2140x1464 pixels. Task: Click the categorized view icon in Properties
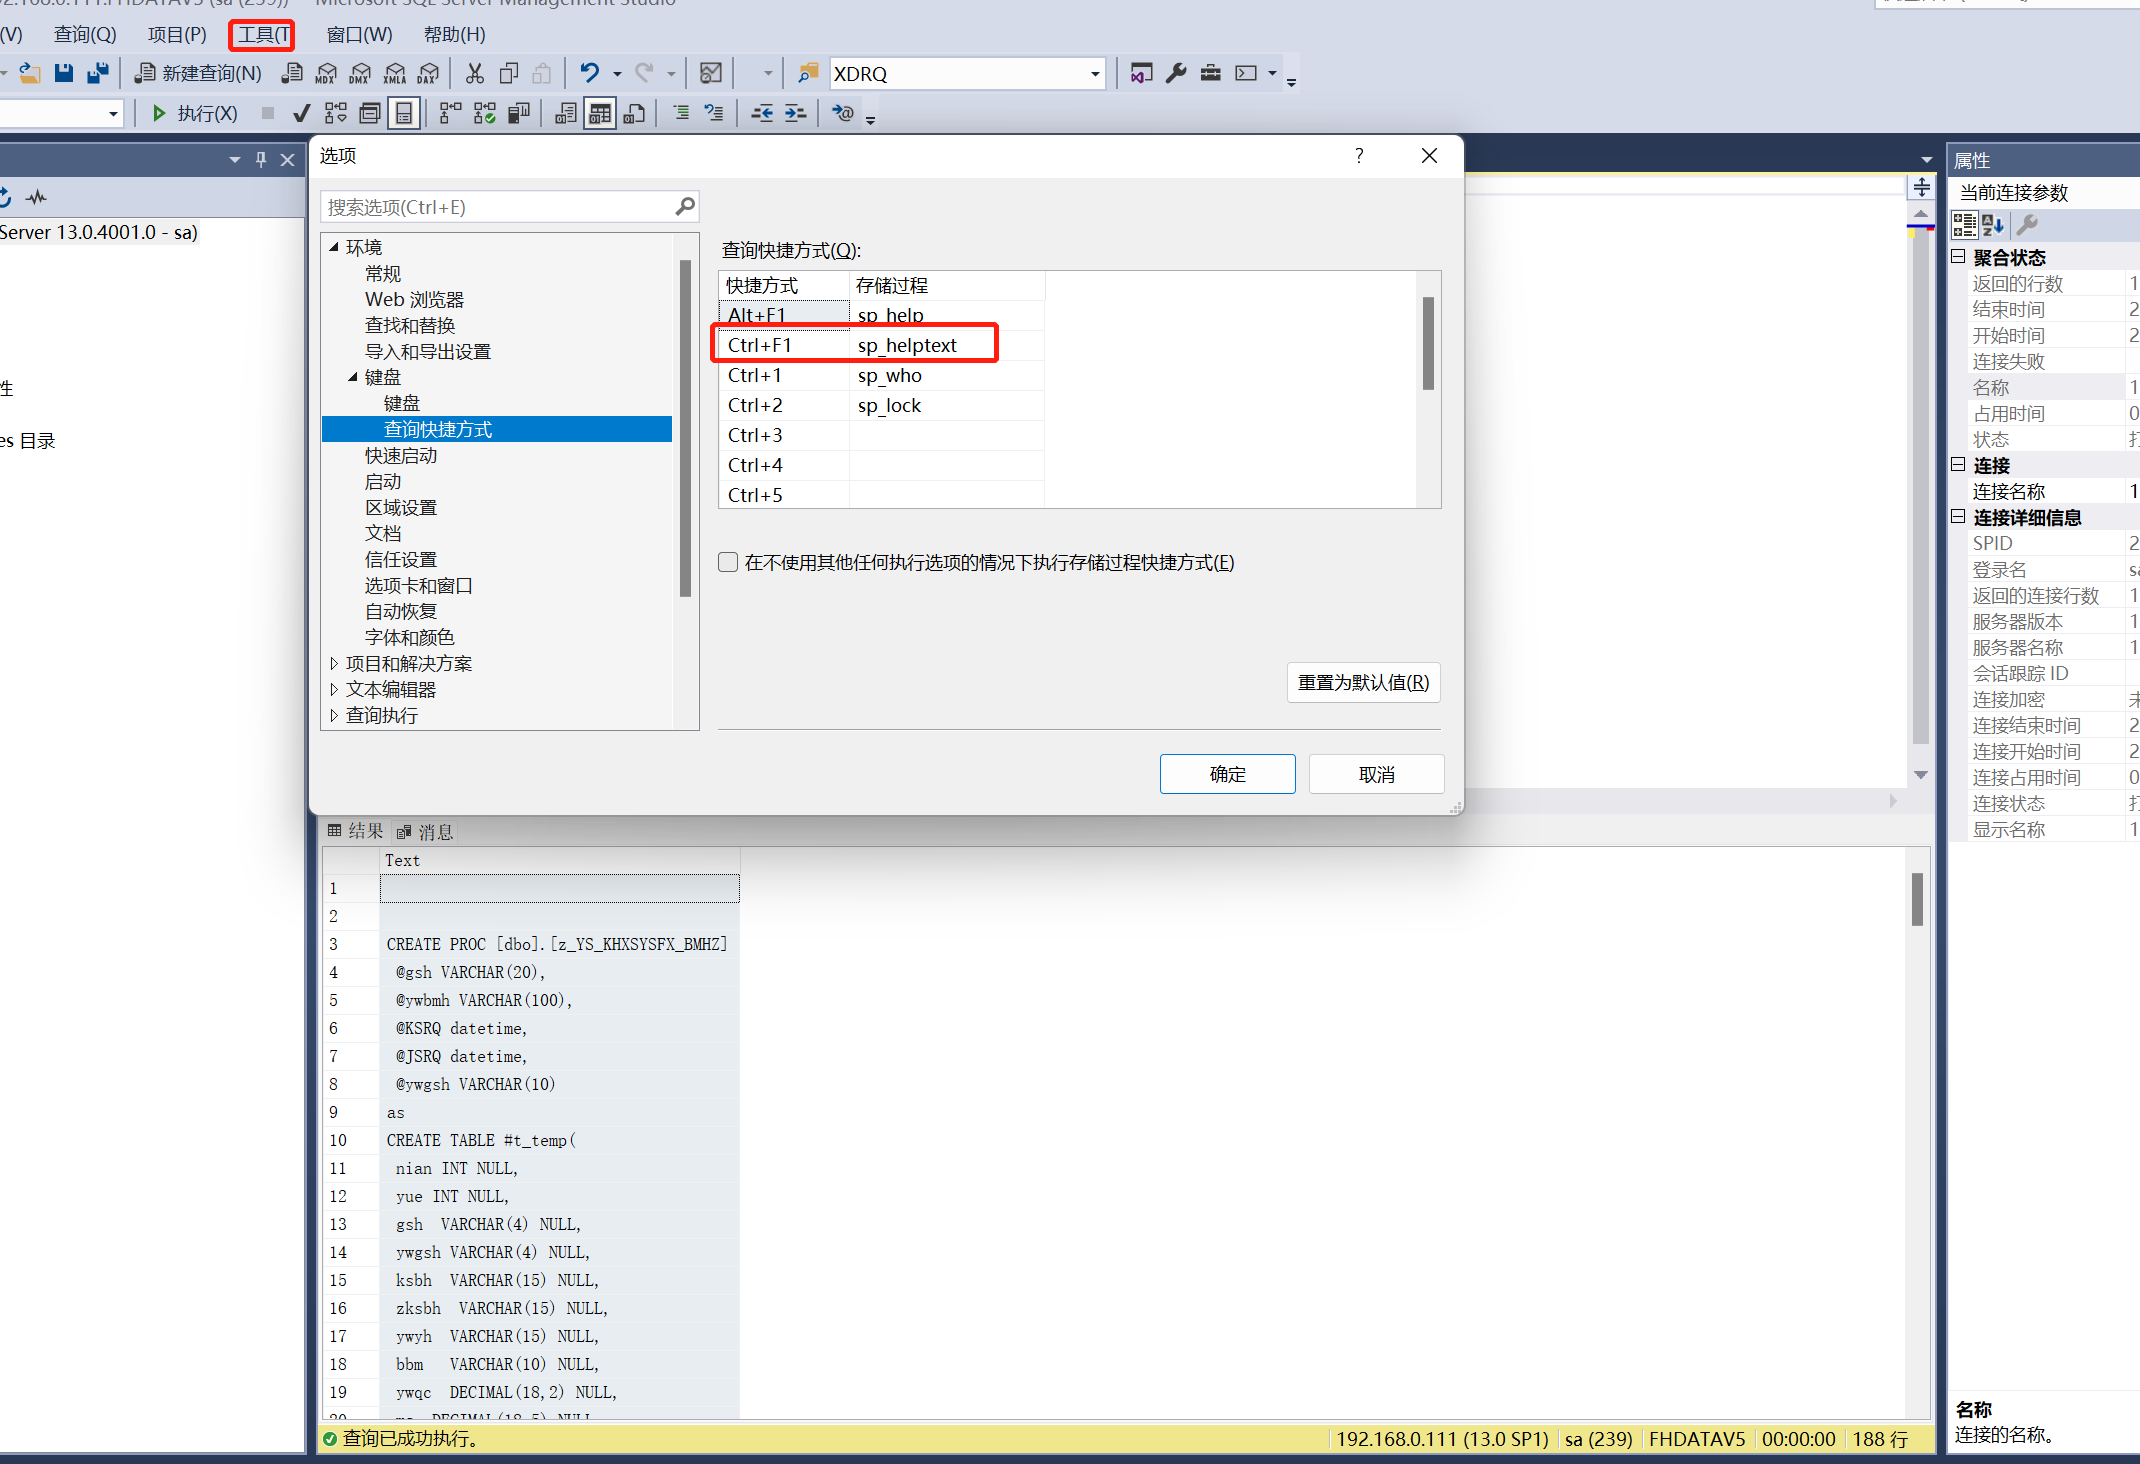pos(1964,225)
